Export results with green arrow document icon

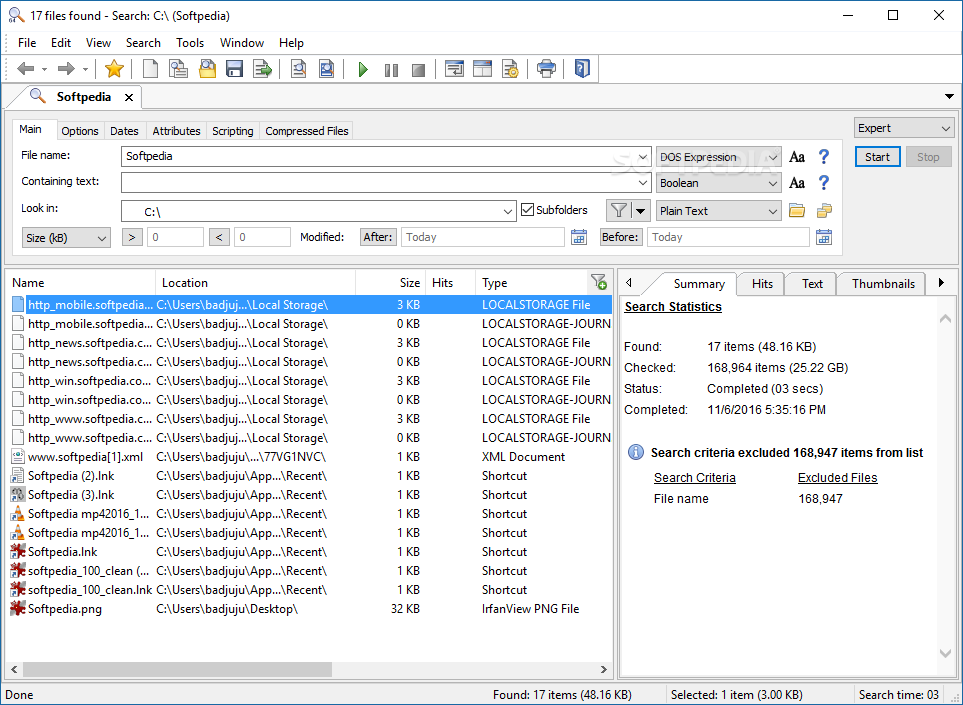pos(263,69)
